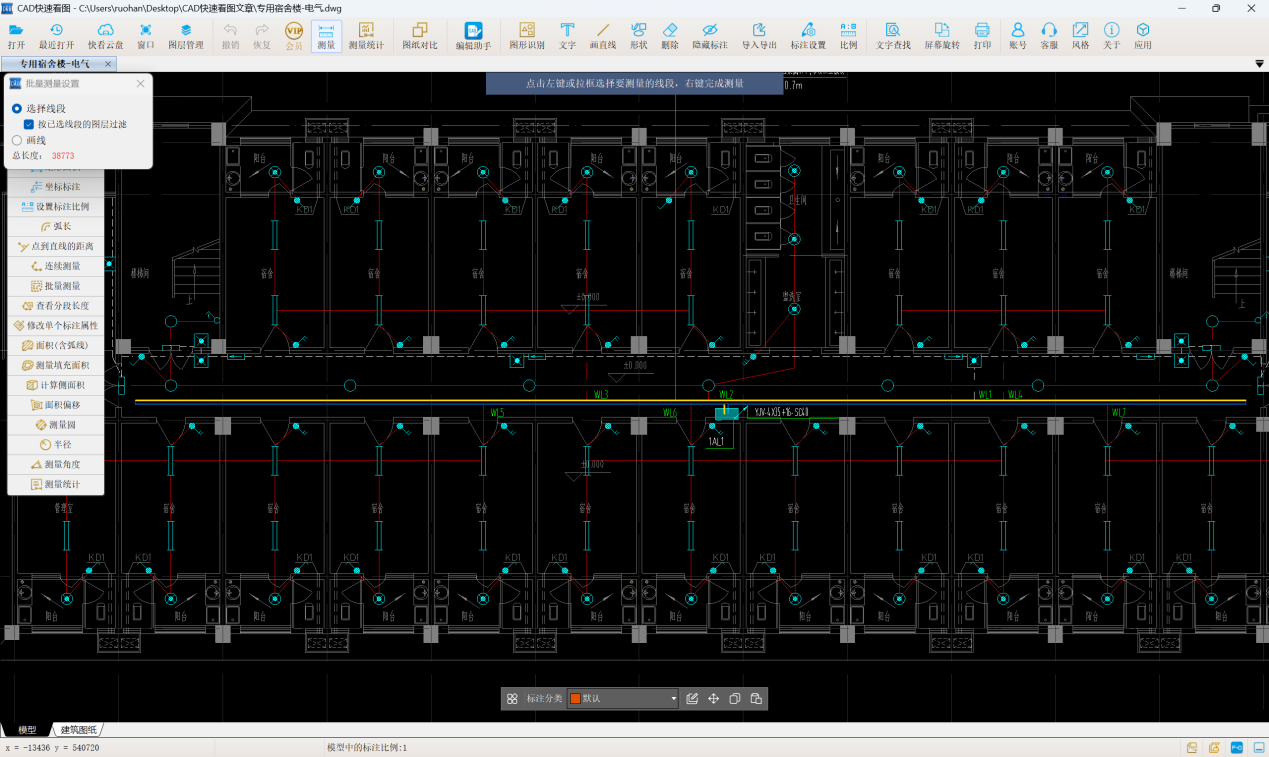The image size is (1269, 757).
Task: Switch to the 建筑图纸 layout tab
Action: pyautogui.click(x=79, y=730)
